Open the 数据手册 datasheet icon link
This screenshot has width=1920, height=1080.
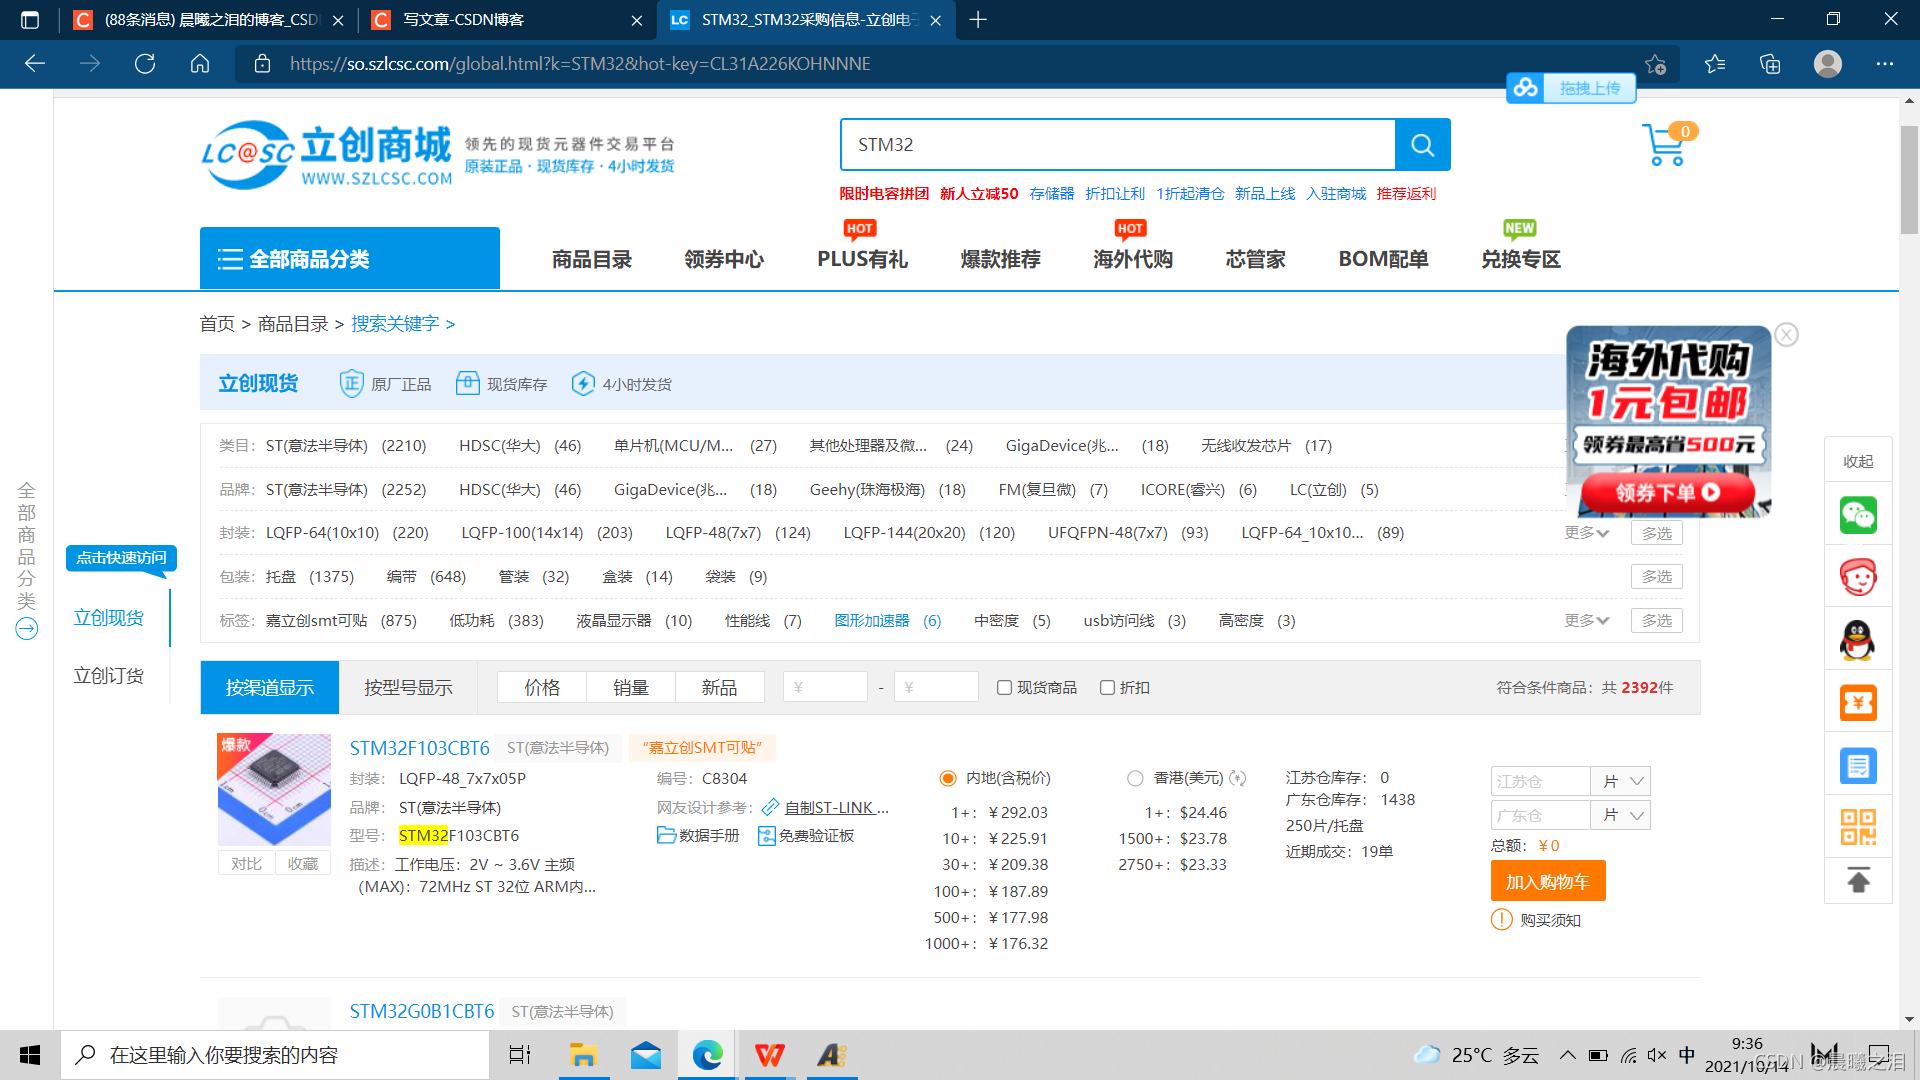tap(666, 836)
